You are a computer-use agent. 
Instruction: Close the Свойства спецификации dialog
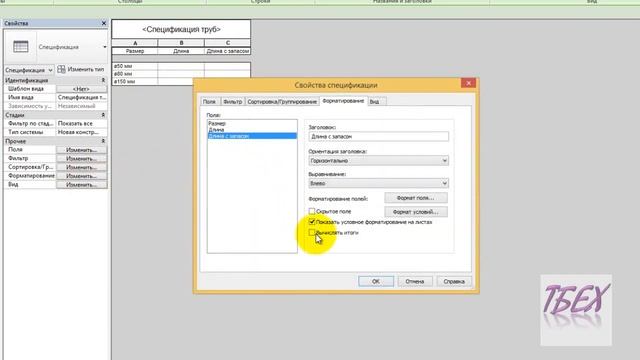click(x=468, y=83)
